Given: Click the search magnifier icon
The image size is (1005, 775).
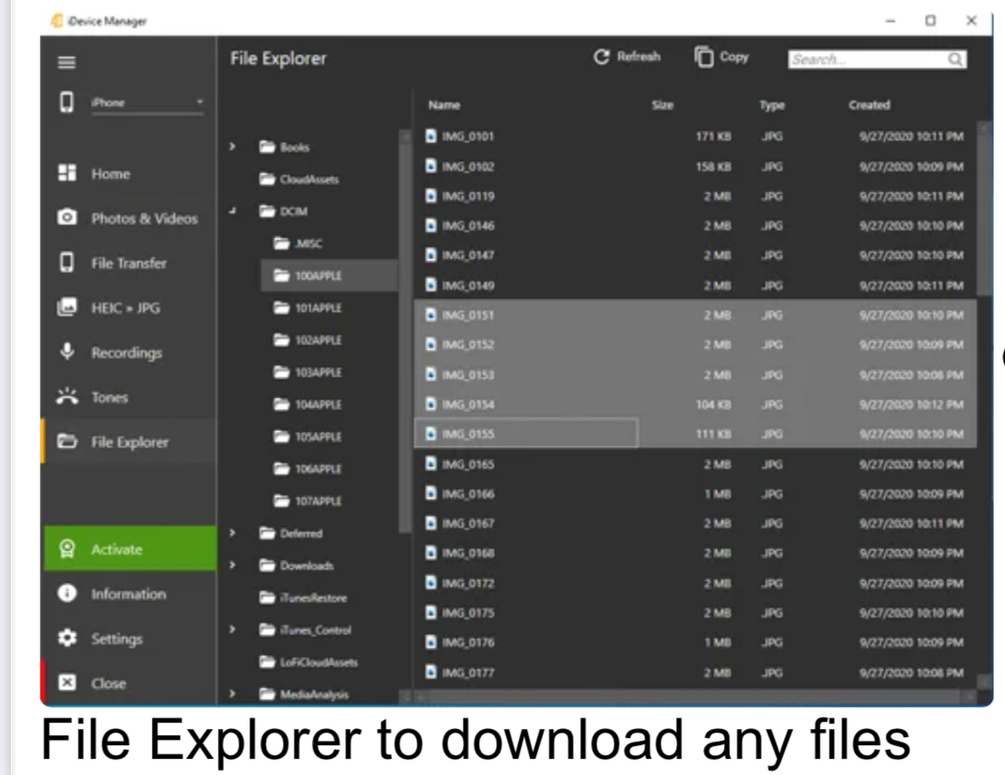Looking at the screenshot, I should (x=956, y=60).
